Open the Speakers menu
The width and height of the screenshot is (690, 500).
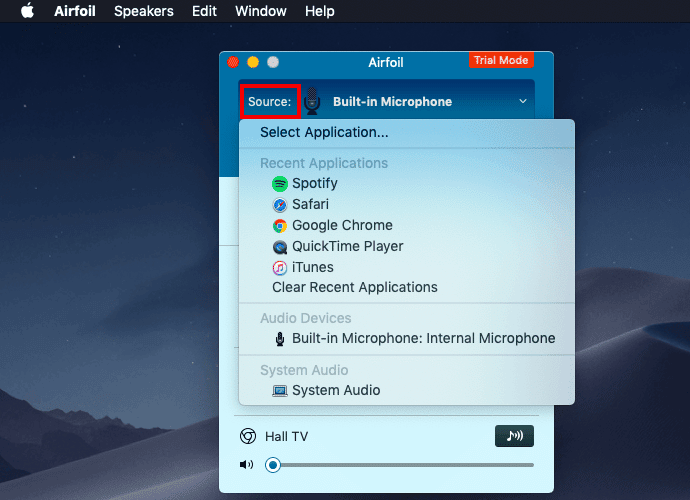143,11
